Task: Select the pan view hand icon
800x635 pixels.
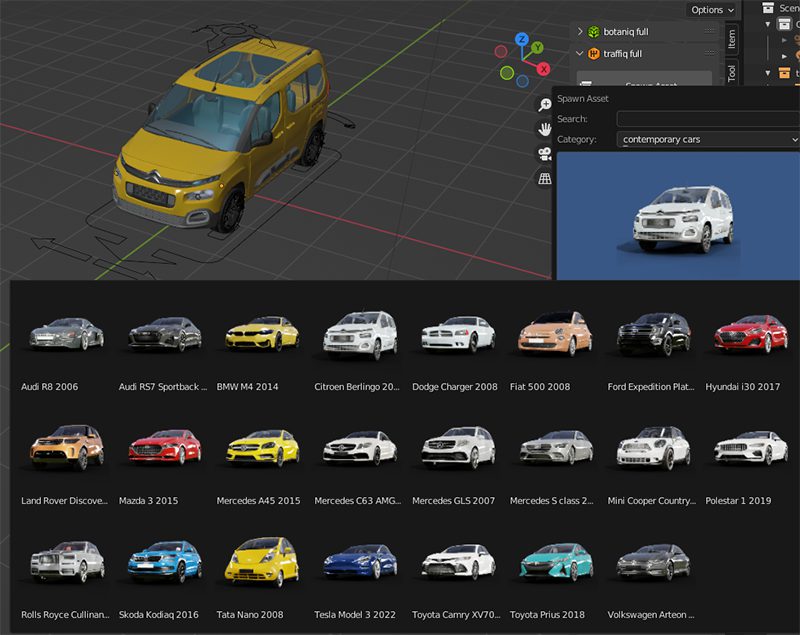Action: click(x=545, y=129)
